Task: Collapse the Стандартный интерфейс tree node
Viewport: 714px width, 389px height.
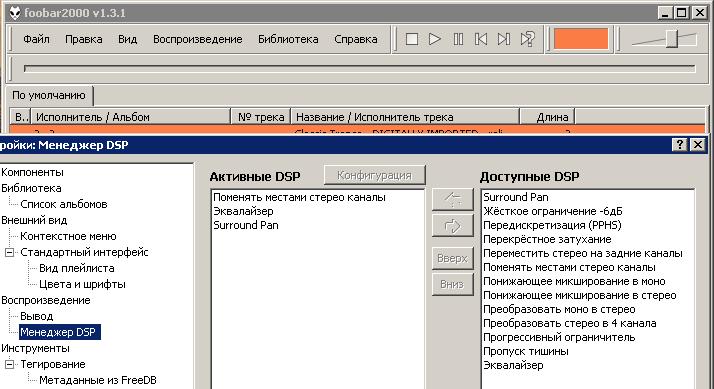Action: click(9, 252)
